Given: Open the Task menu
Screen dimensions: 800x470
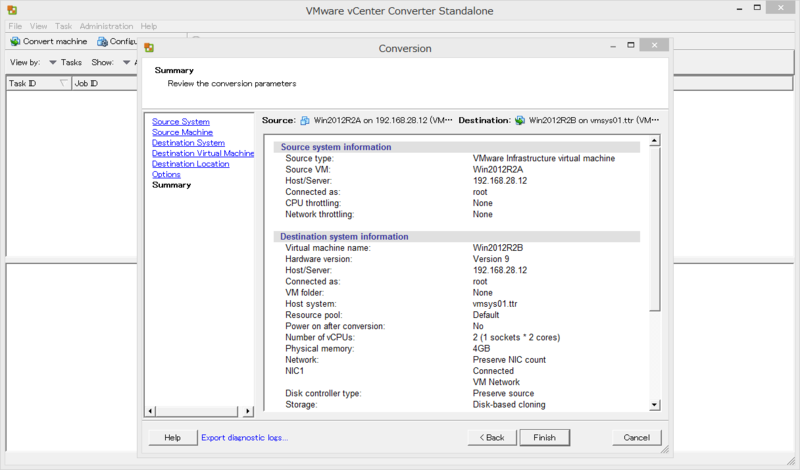Looking at the screenshot, I should click(64, 26).
